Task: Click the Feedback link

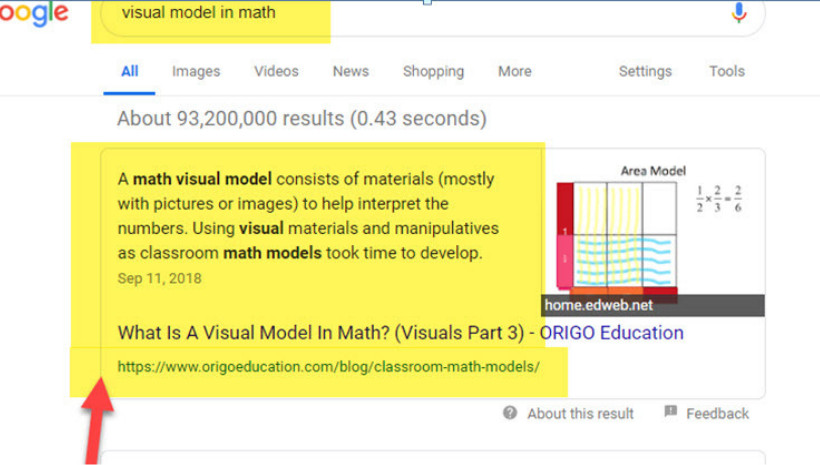Action: click(x=718, y=414)
